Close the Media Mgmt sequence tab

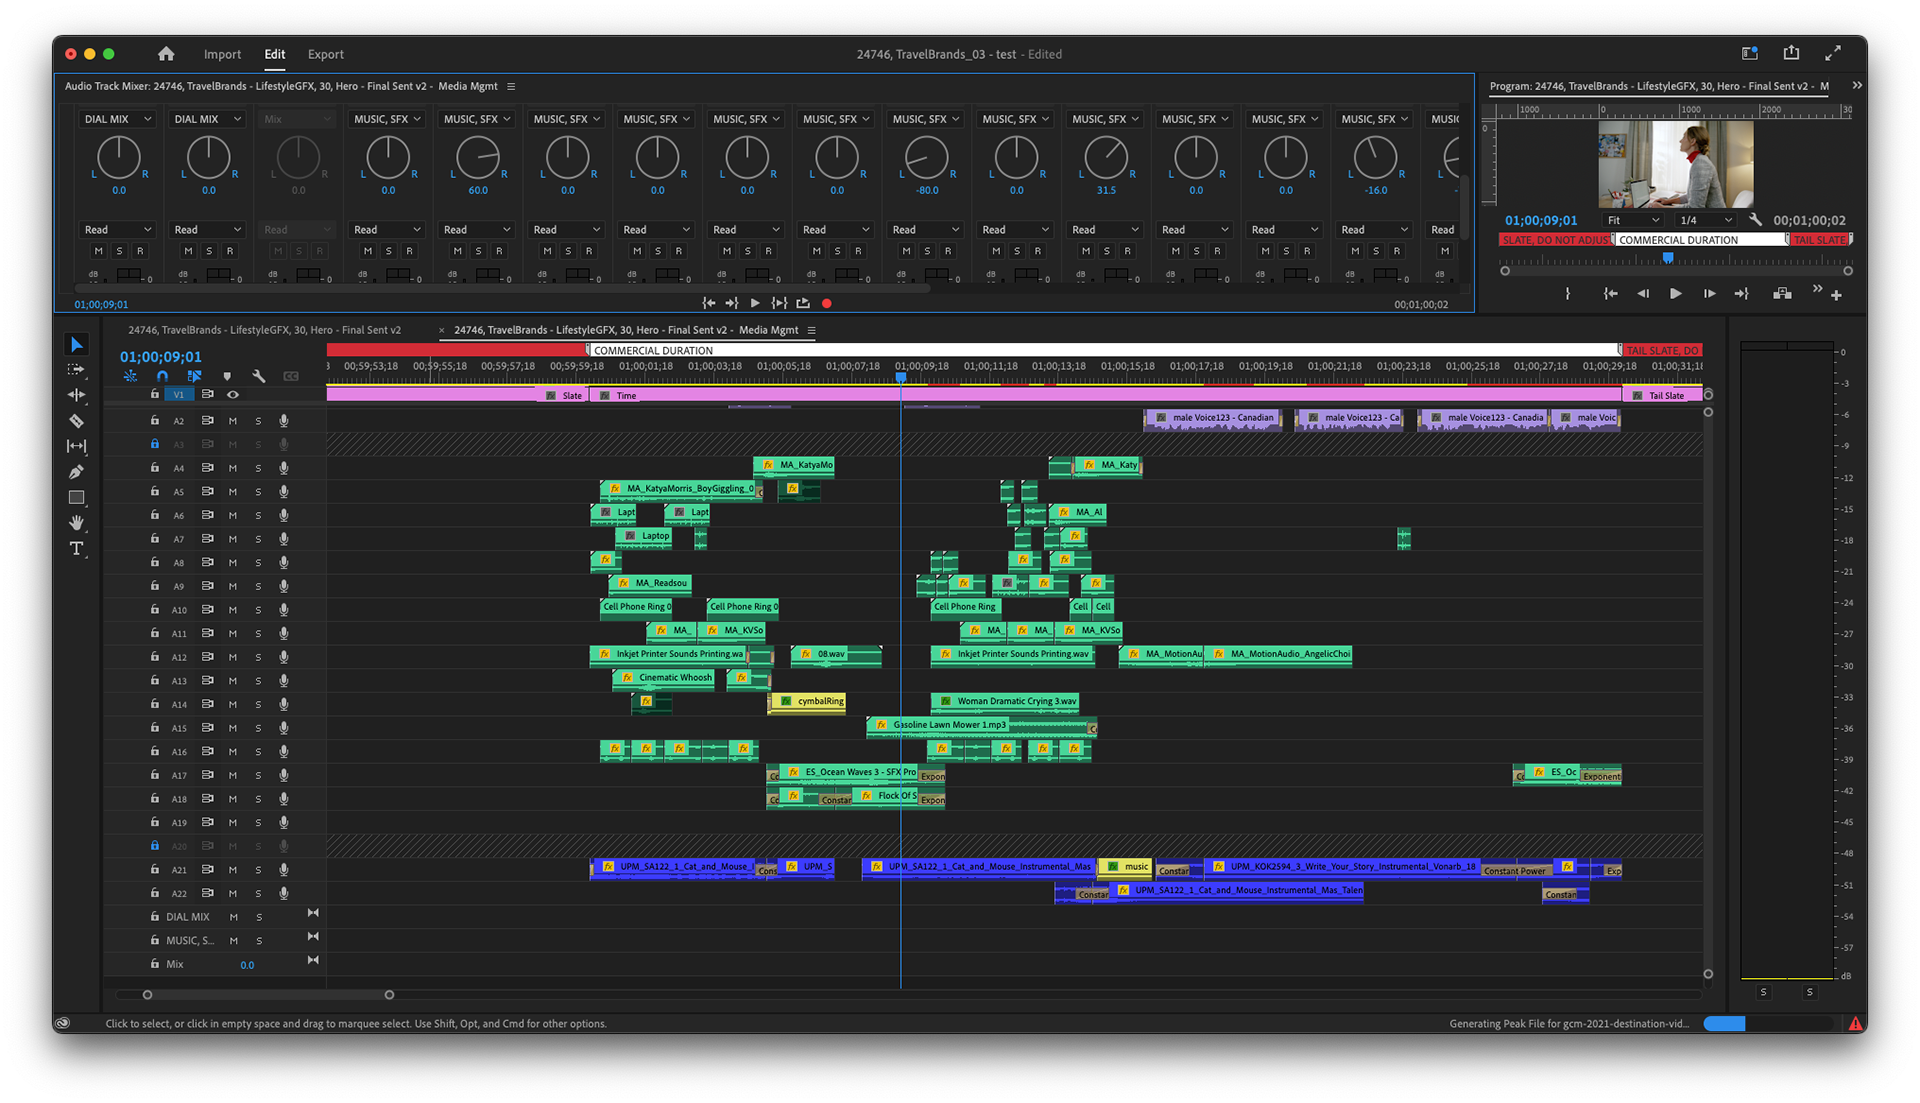click(442, 330)
